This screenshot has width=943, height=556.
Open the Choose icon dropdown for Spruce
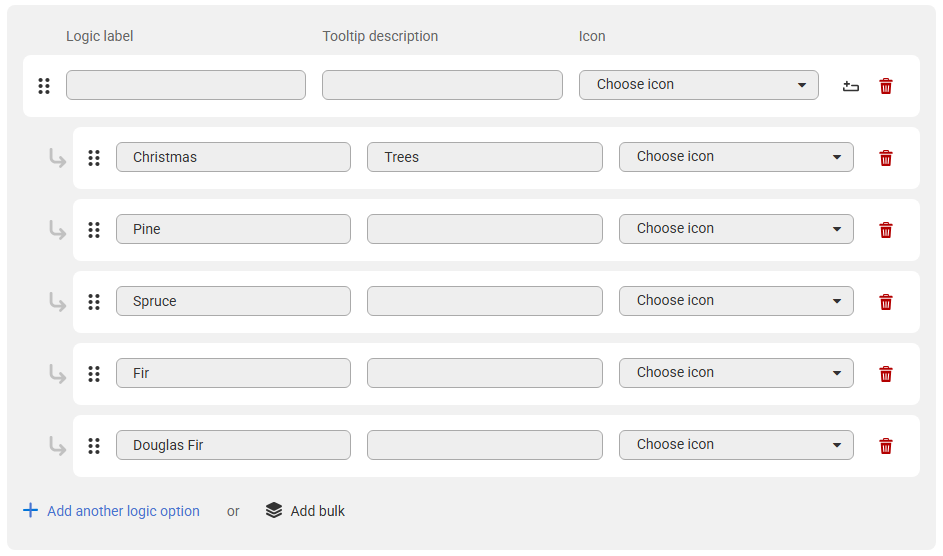click(x=736, y=301)
